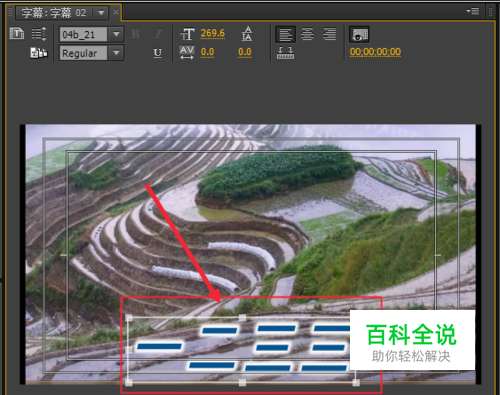500x395 pixels.
Task: Toggle Italic text style
Action: (x=158, y=34)
